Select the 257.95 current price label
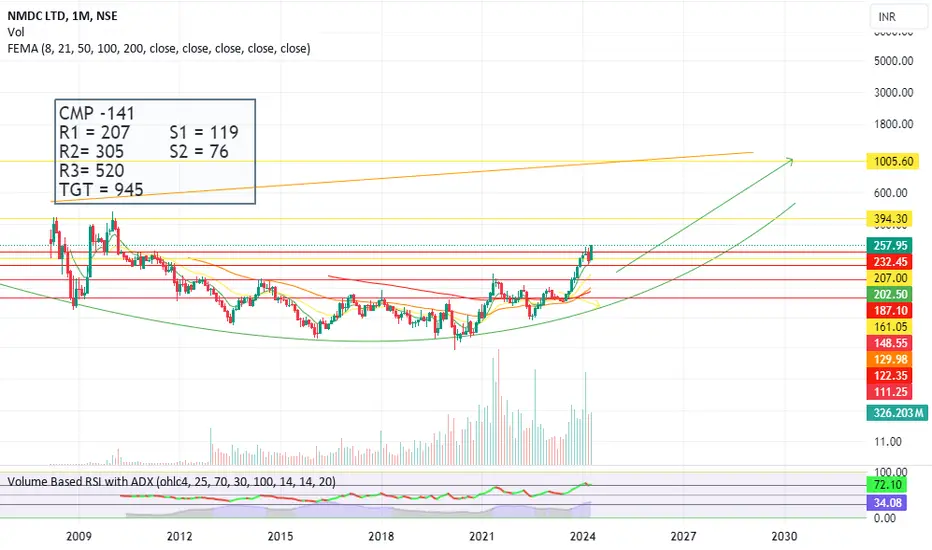932x550 pixels. click(x=889, y=245)
